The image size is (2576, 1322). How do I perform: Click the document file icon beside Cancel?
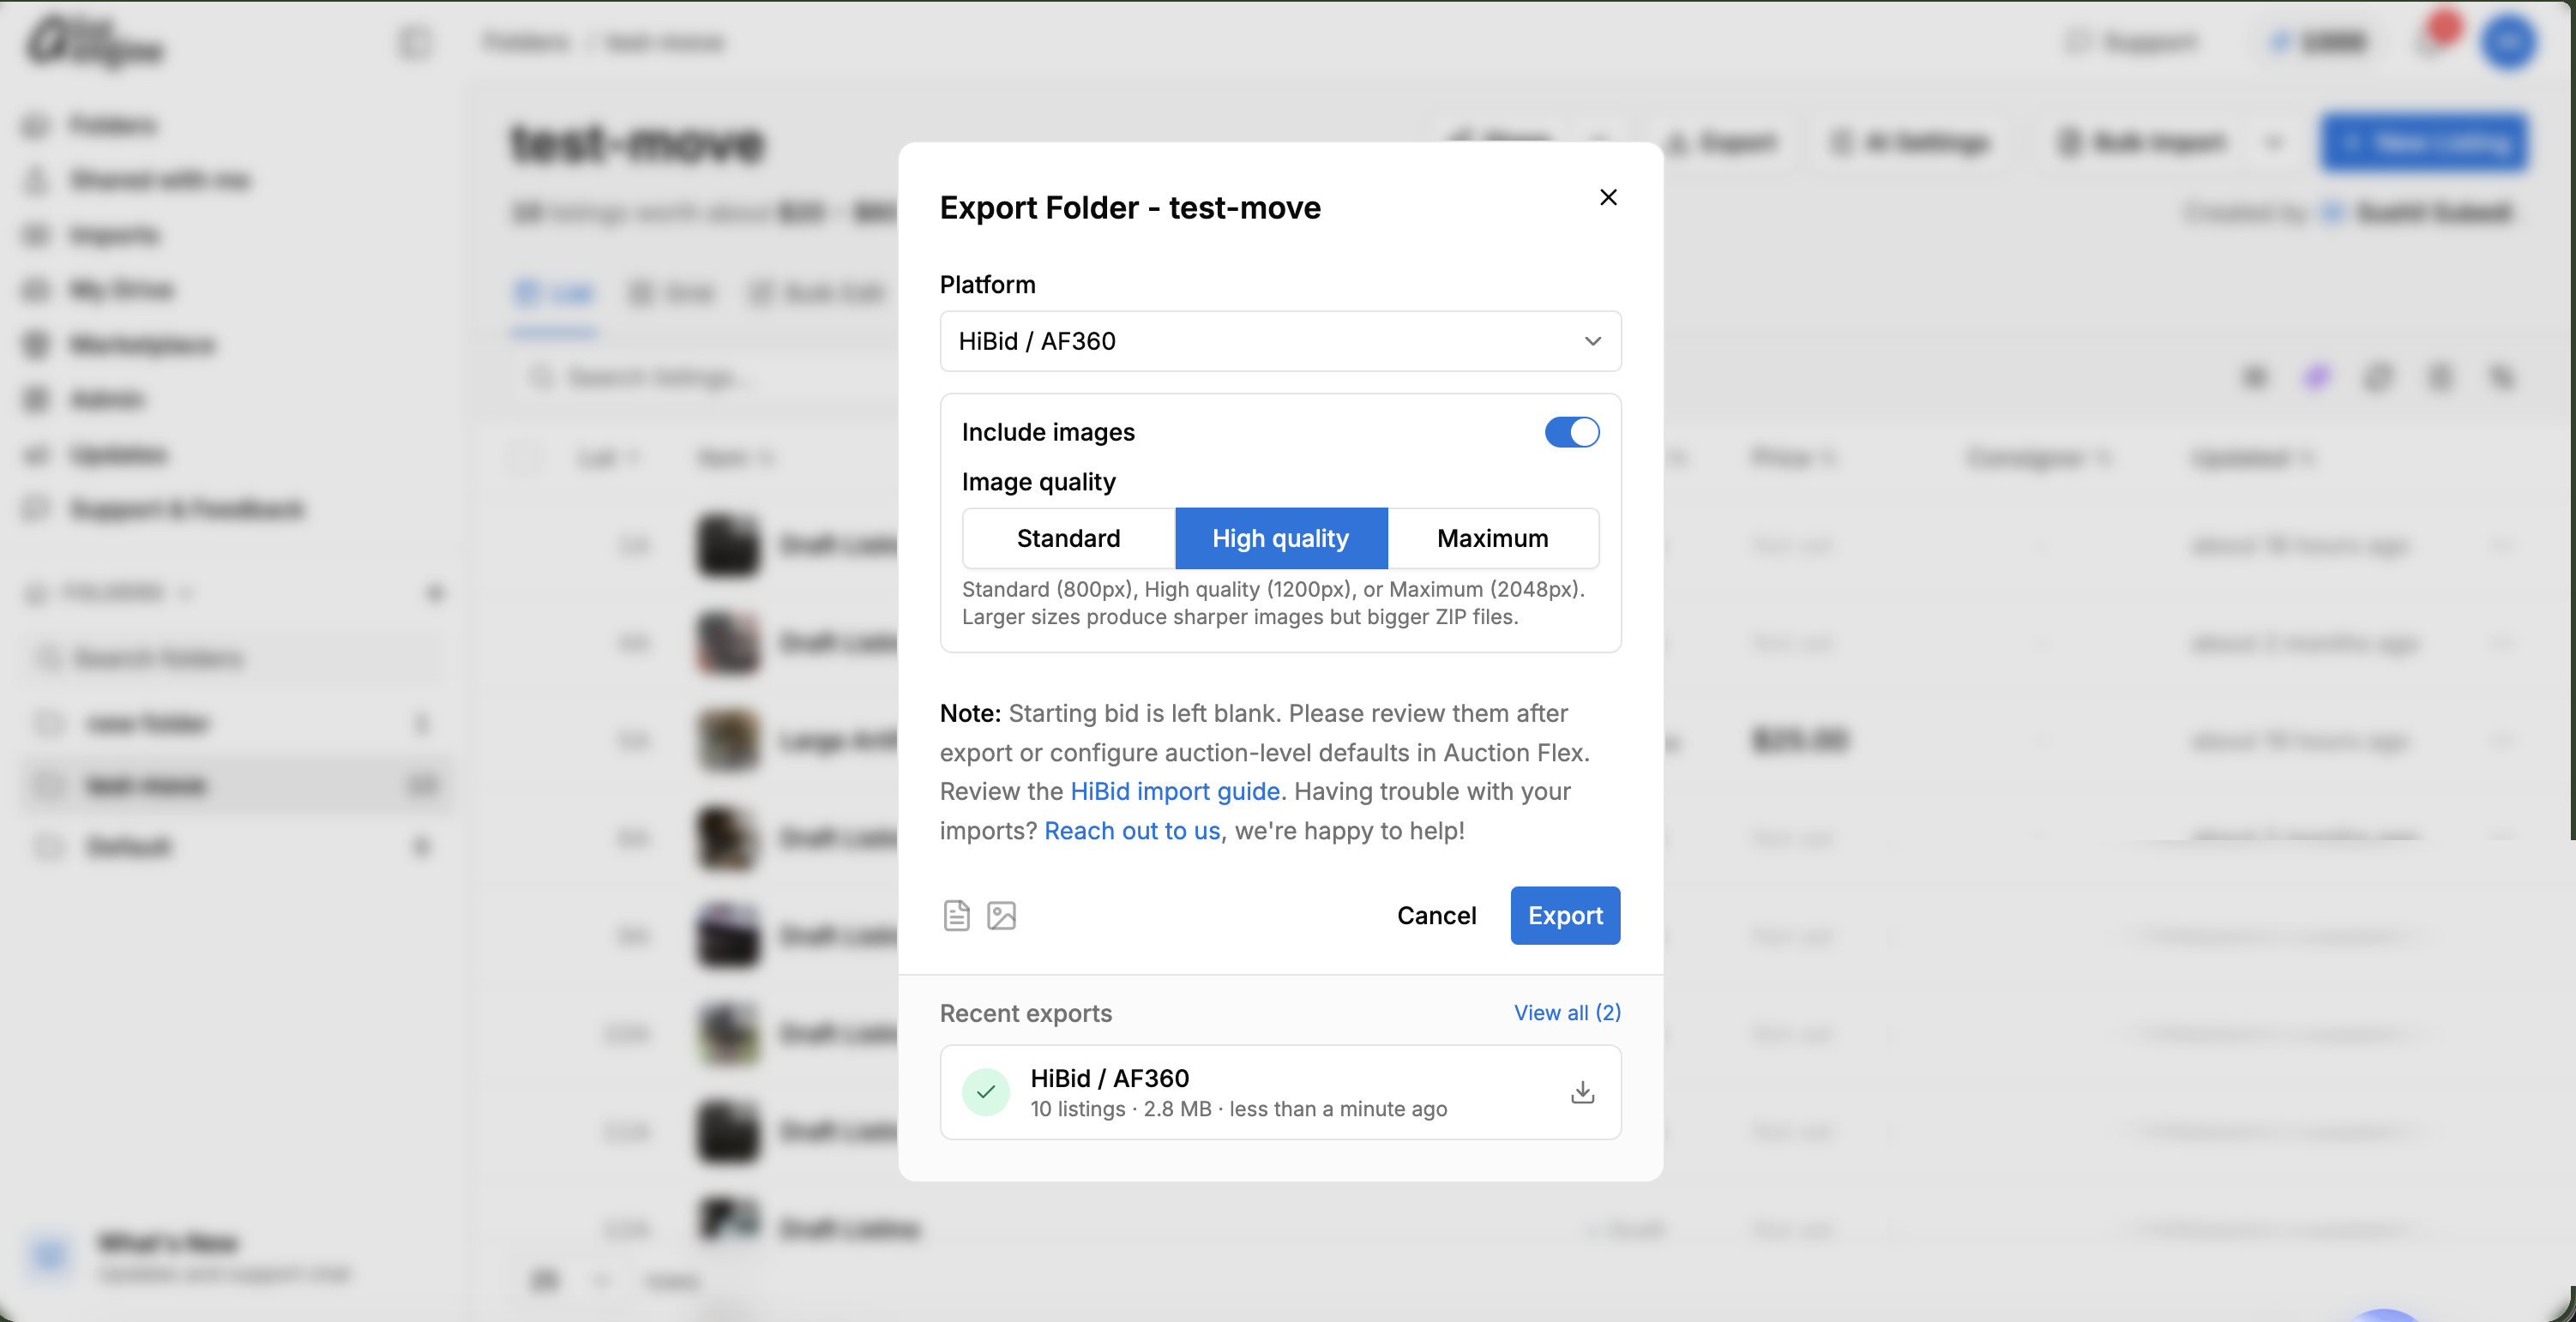tap(956, 915)
